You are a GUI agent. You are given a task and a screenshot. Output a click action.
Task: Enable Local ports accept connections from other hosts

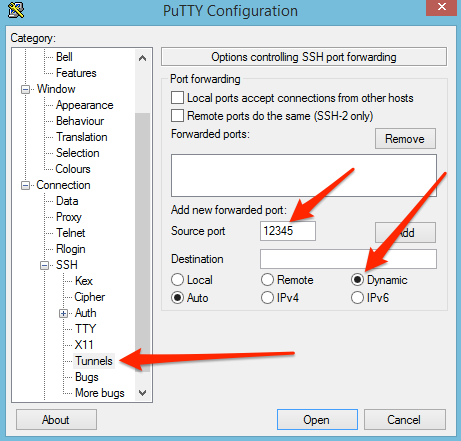click(x=177, y=98)
